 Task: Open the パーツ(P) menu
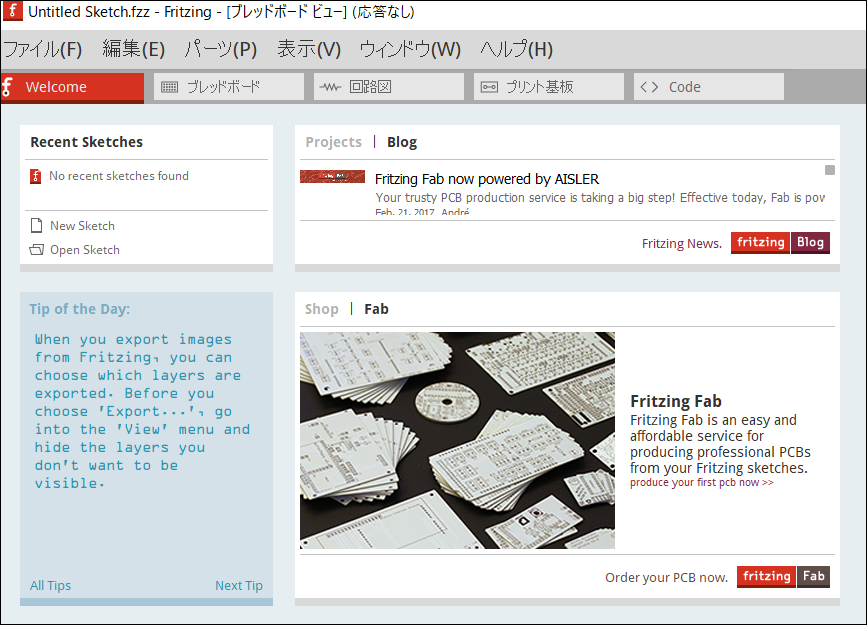tap(220, 49)
